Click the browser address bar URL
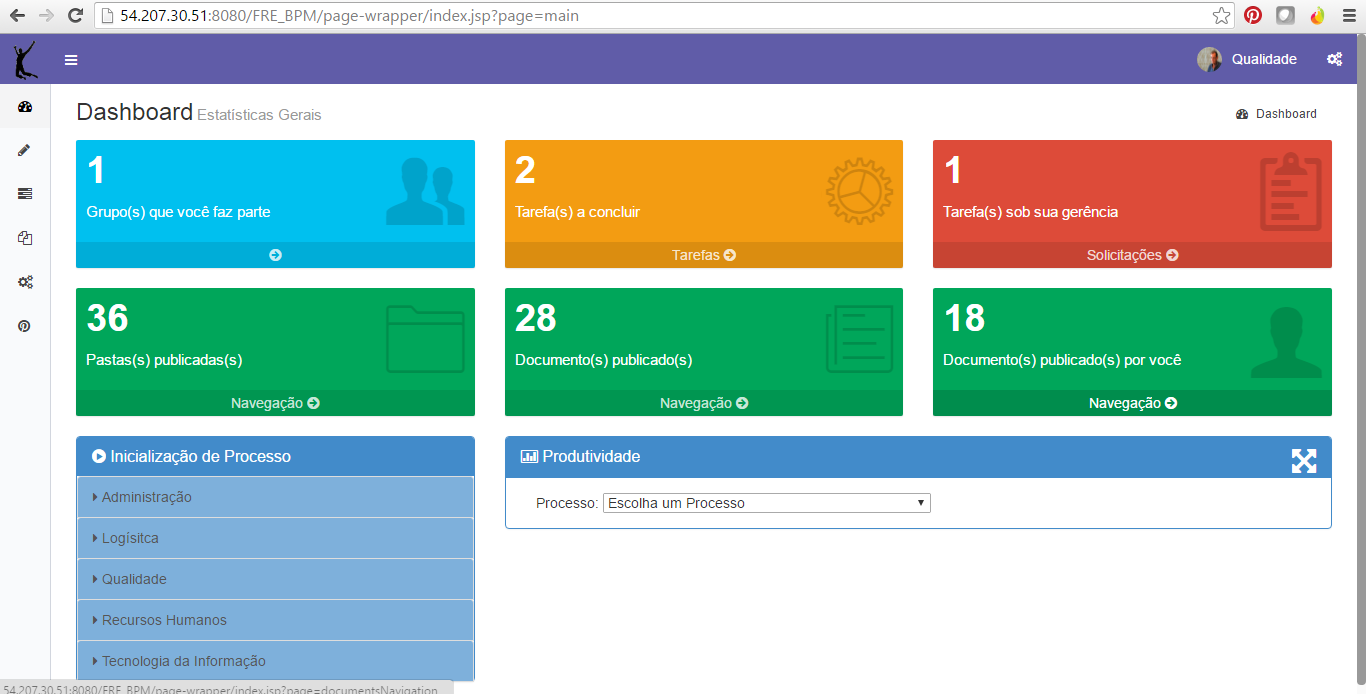This screenshot has height=694, width=1366. (349, 16)
